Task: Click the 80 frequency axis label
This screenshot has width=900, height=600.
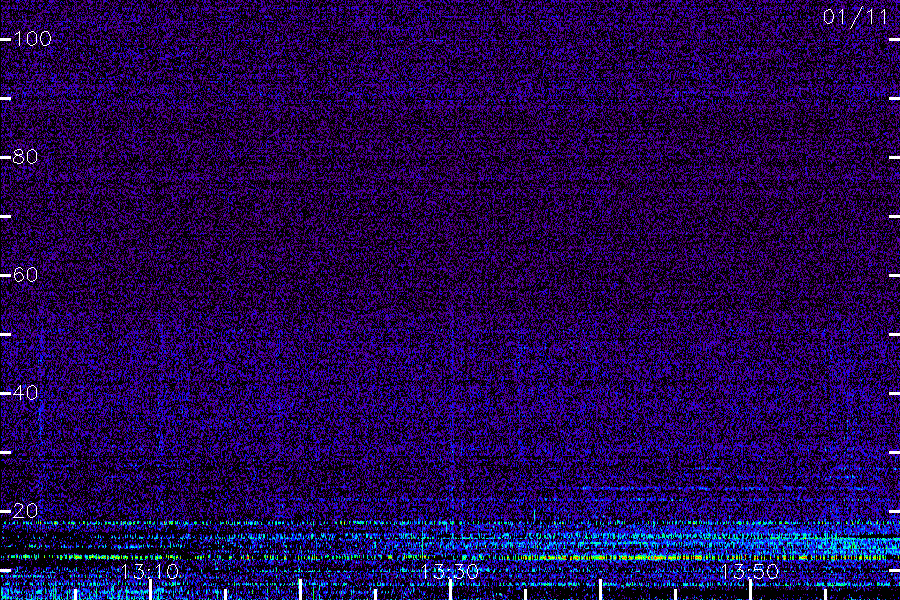Action: pos(25,157)
